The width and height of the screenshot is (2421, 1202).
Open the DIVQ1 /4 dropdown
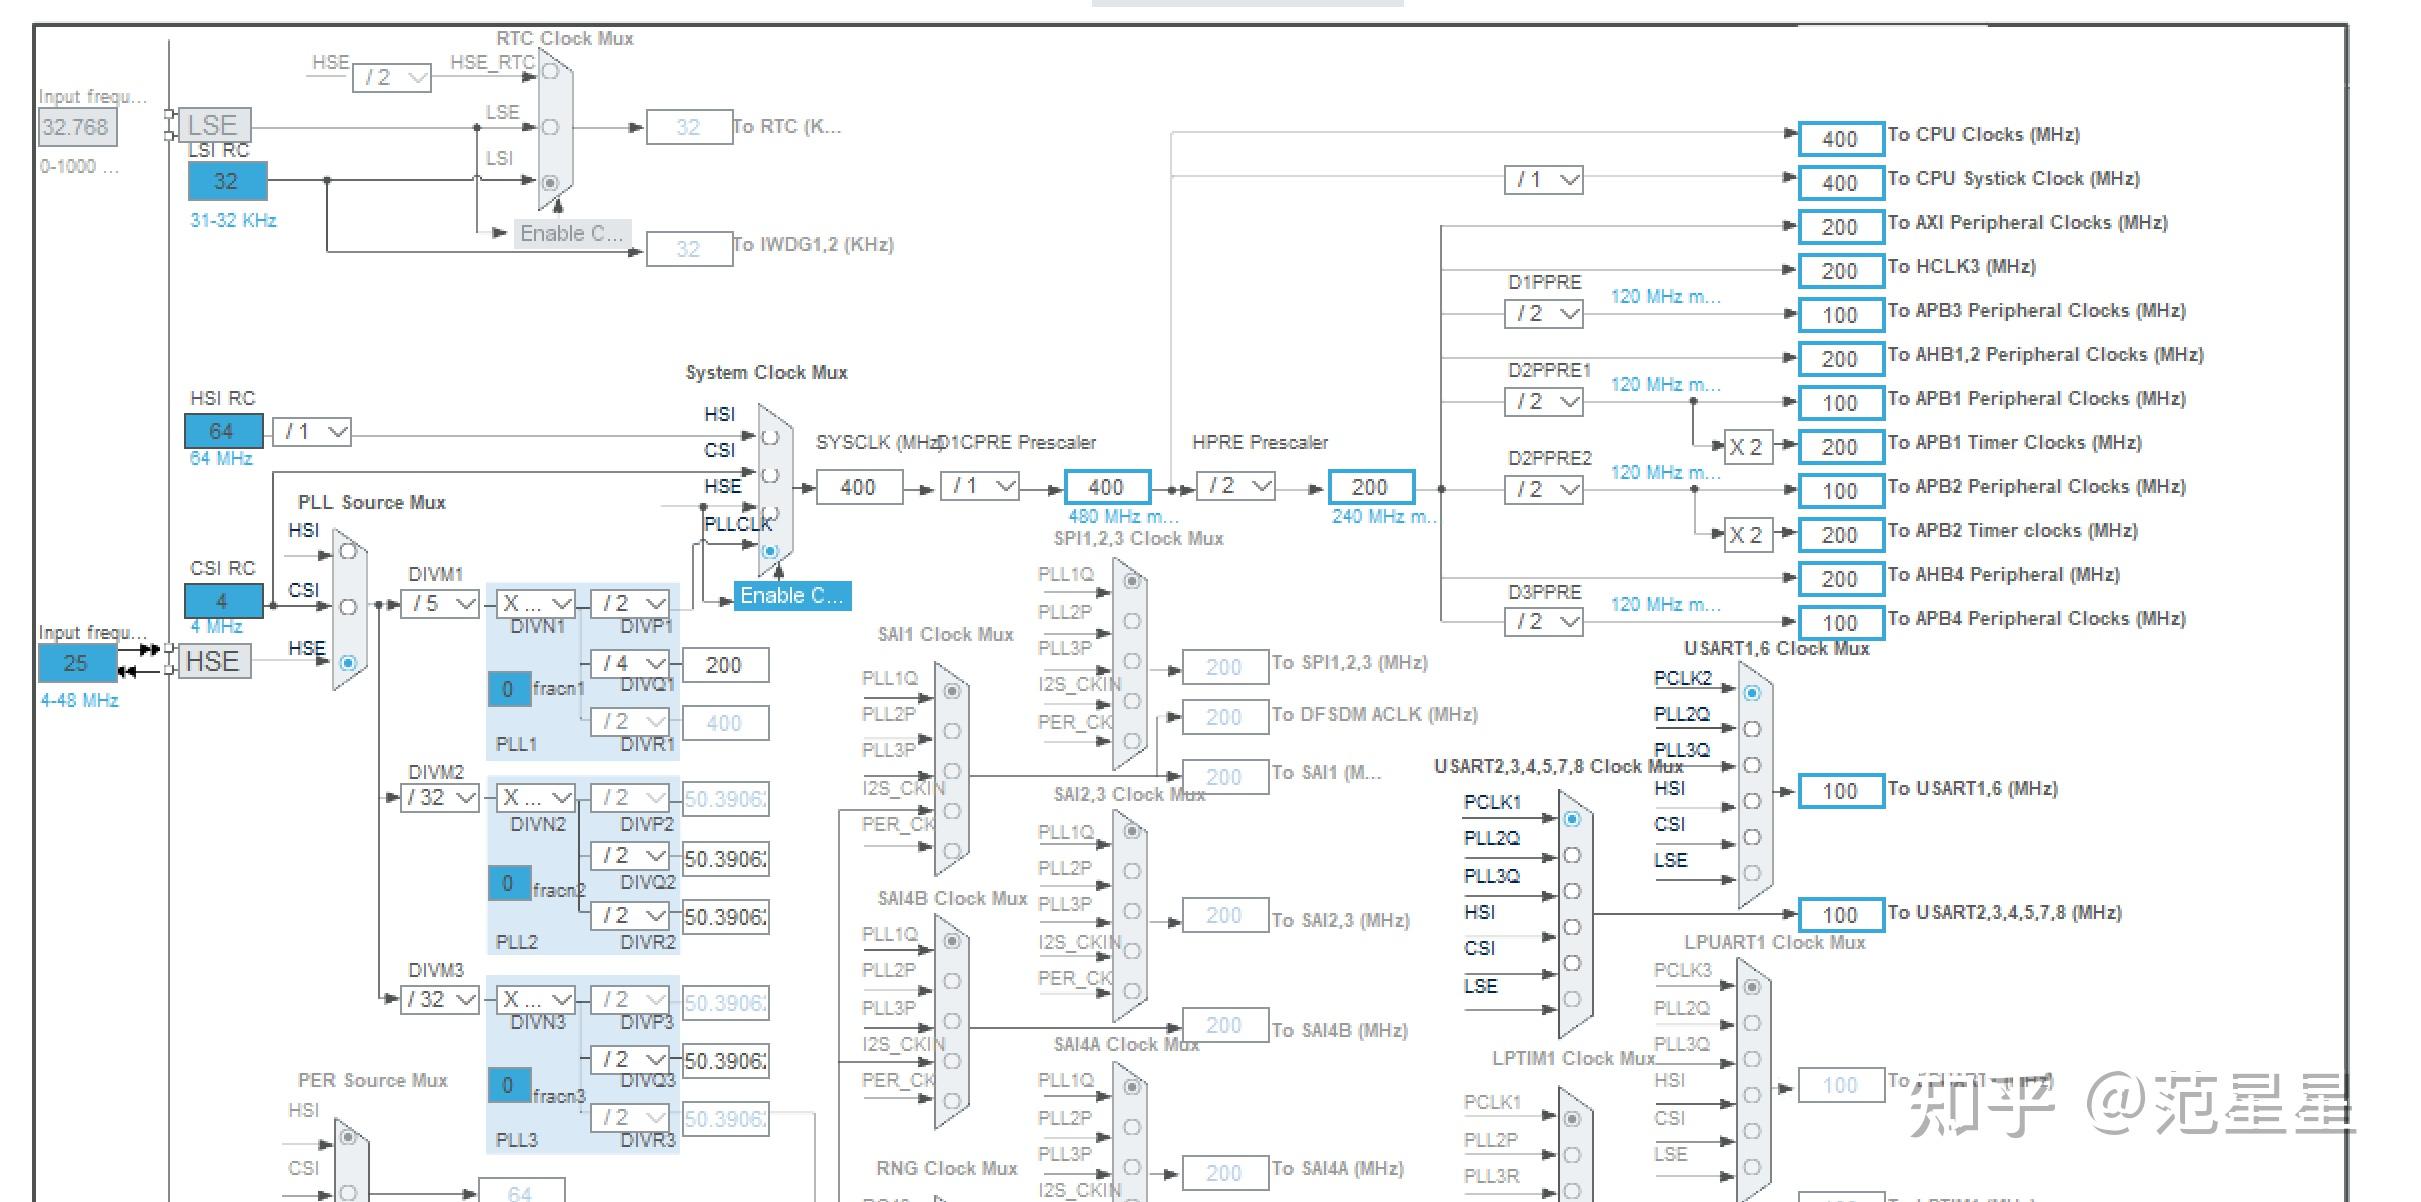pyautogui.click(x=630, y=663)
